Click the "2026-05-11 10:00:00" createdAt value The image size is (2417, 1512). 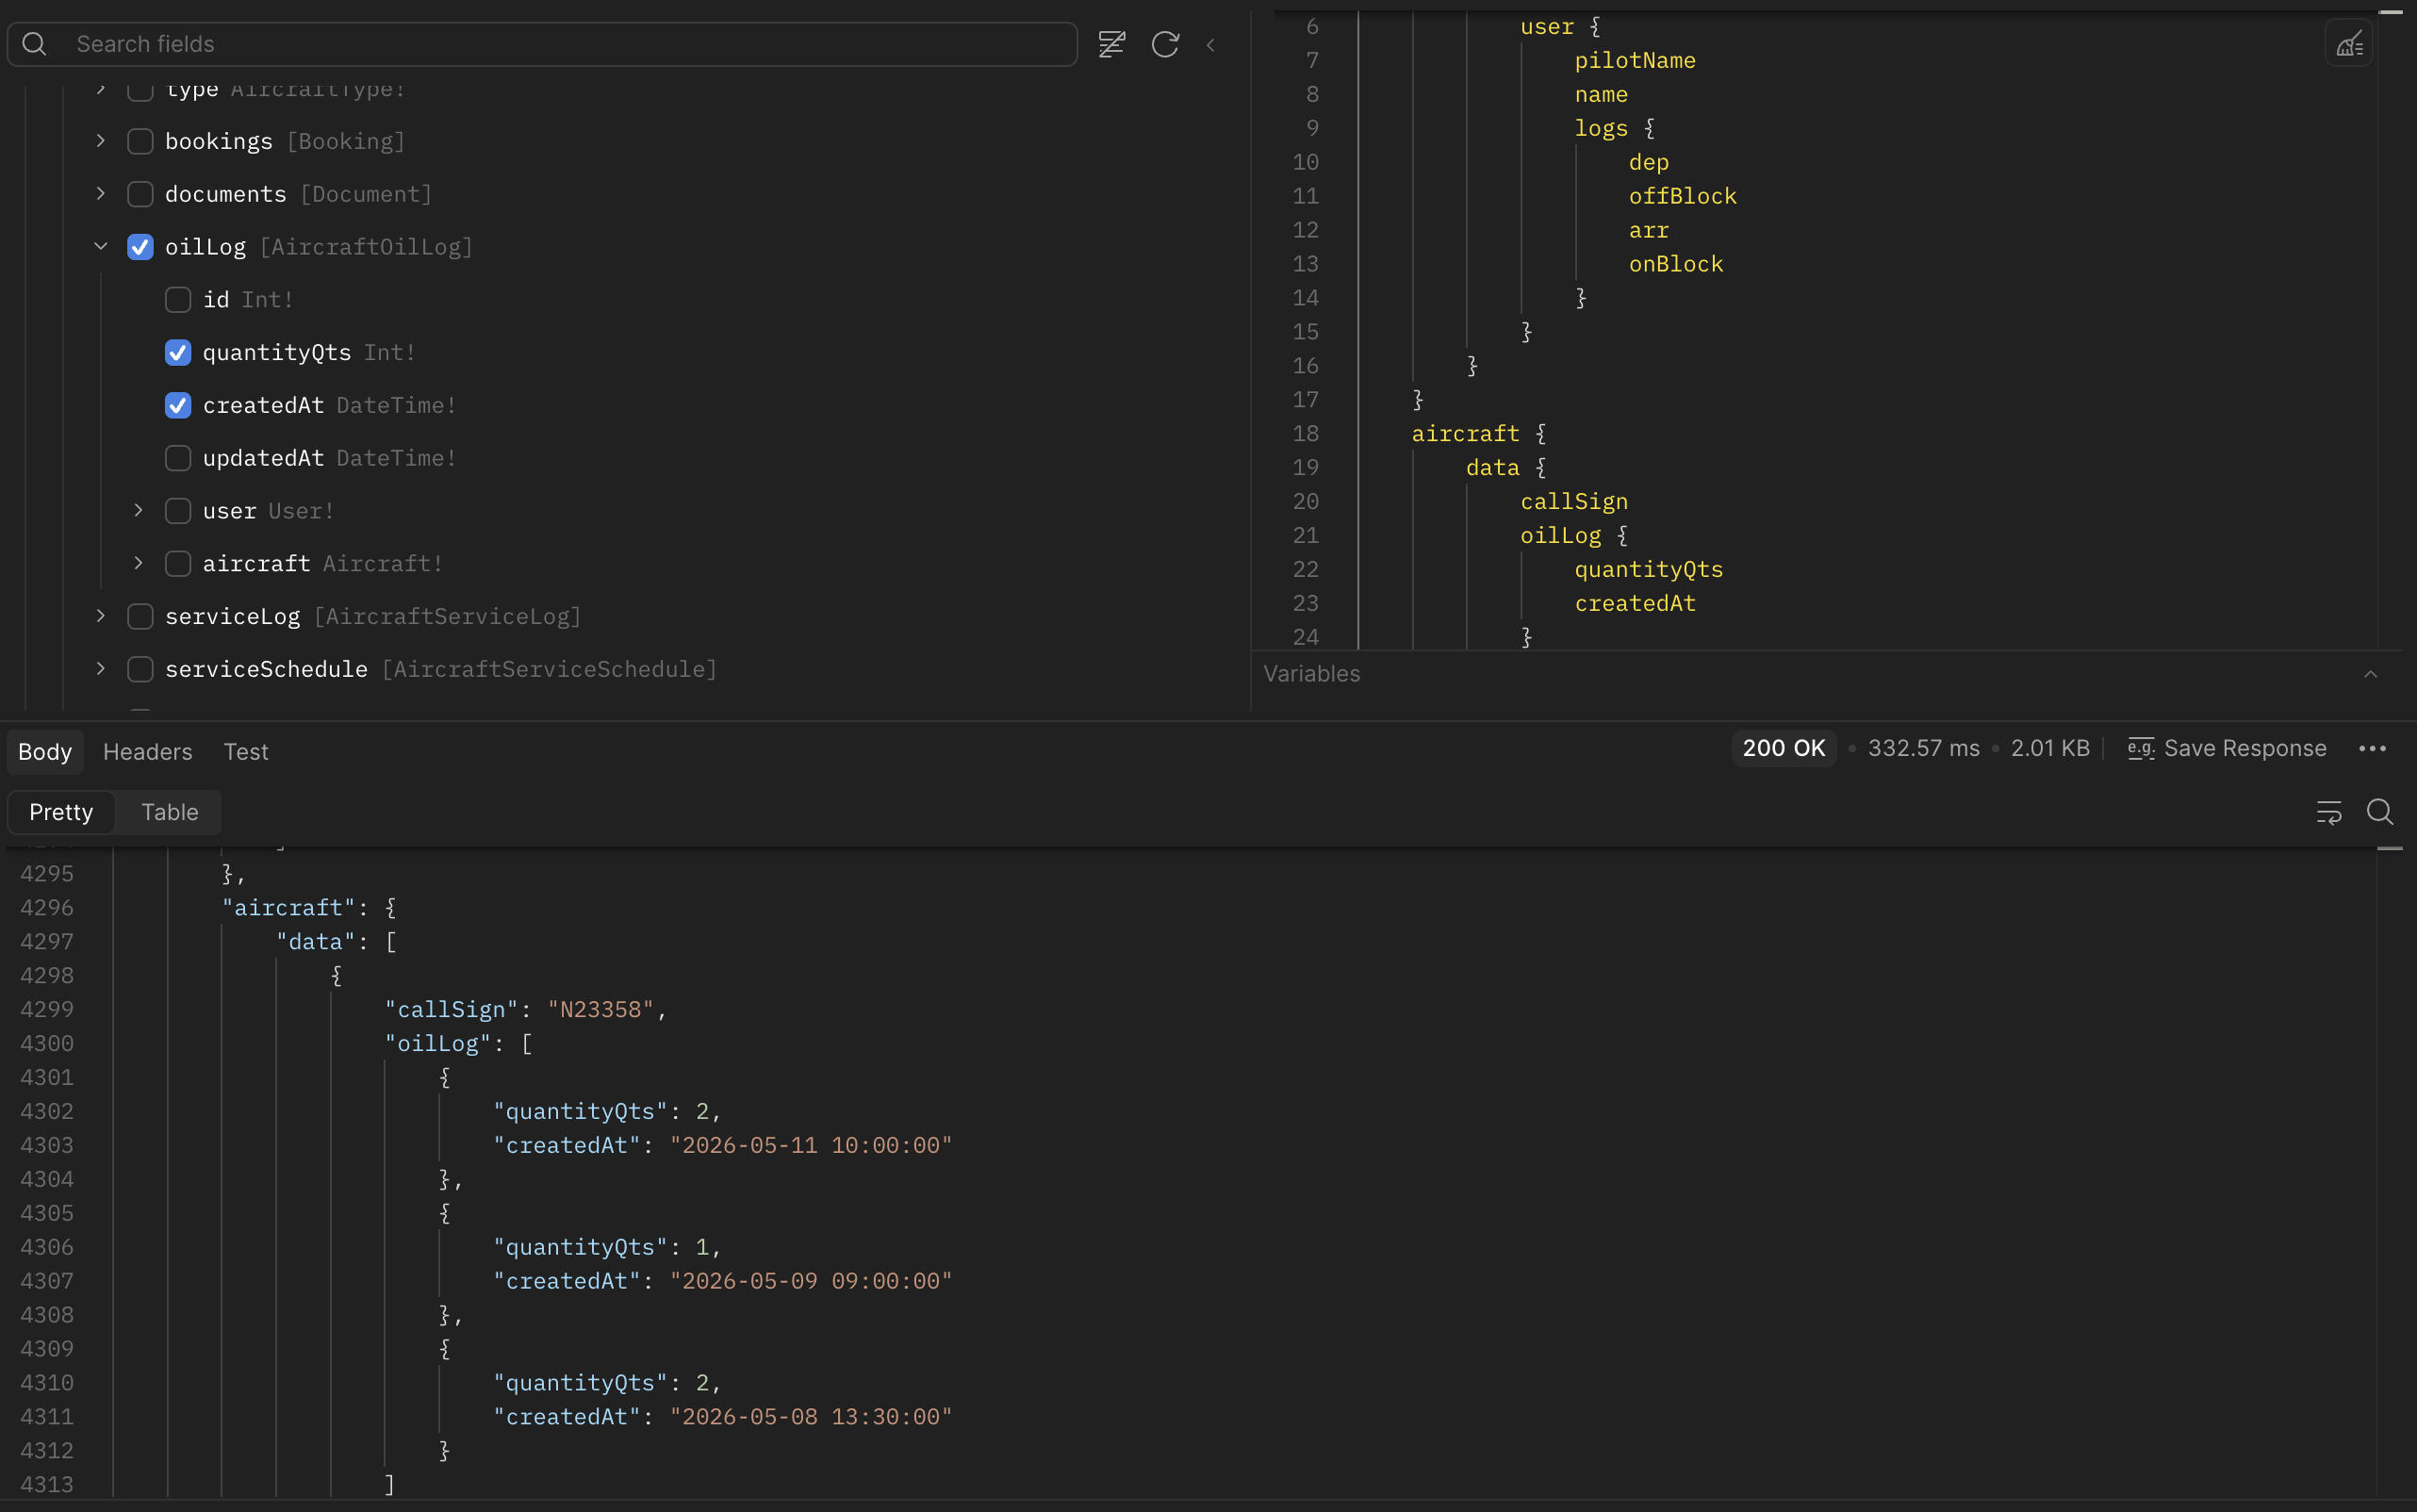(811, 1145)
